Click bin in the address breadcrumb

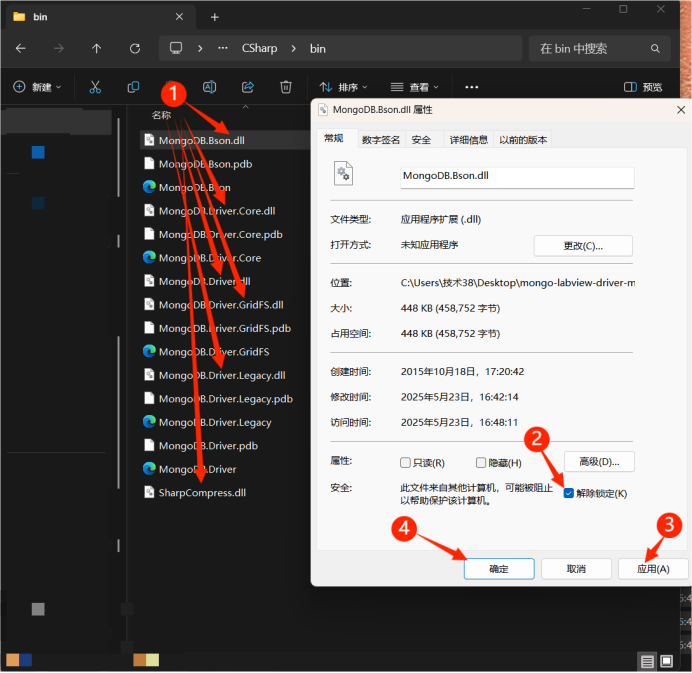click(317, 49)
